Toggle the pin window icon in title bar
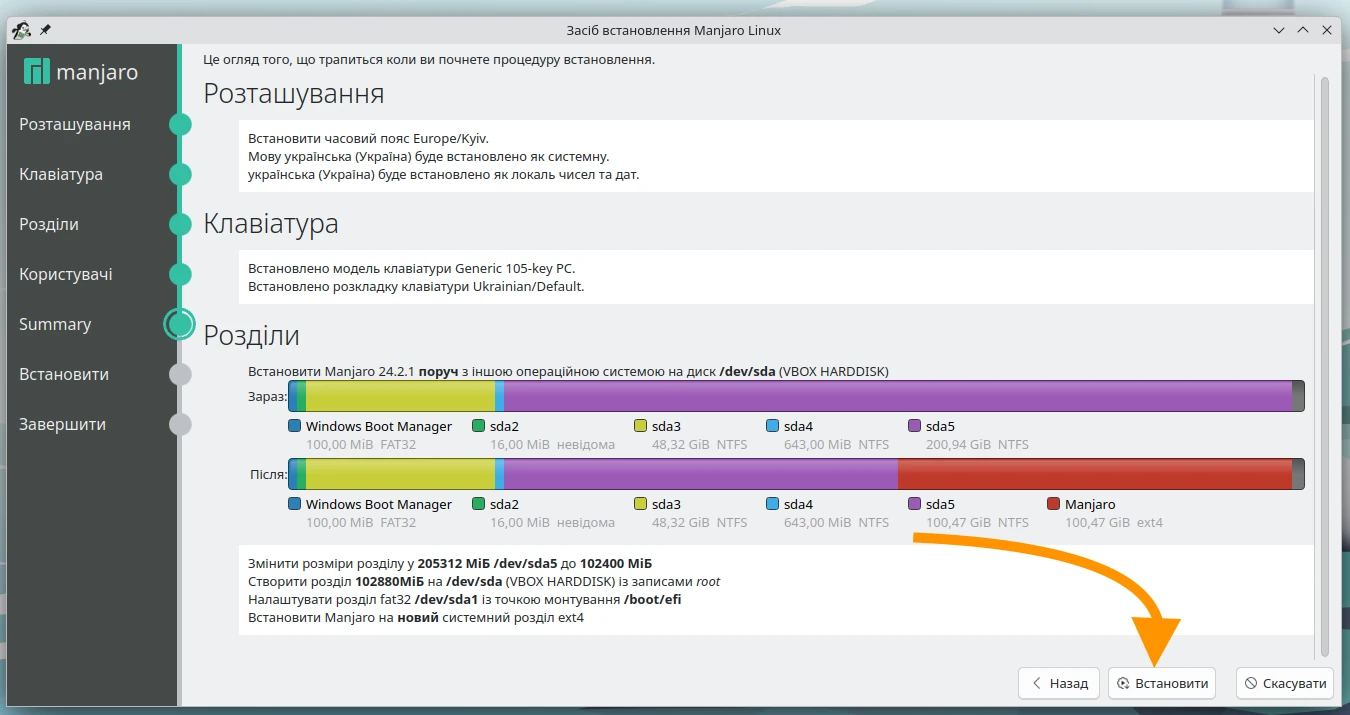1350x715 pixels. pos(45,30)
